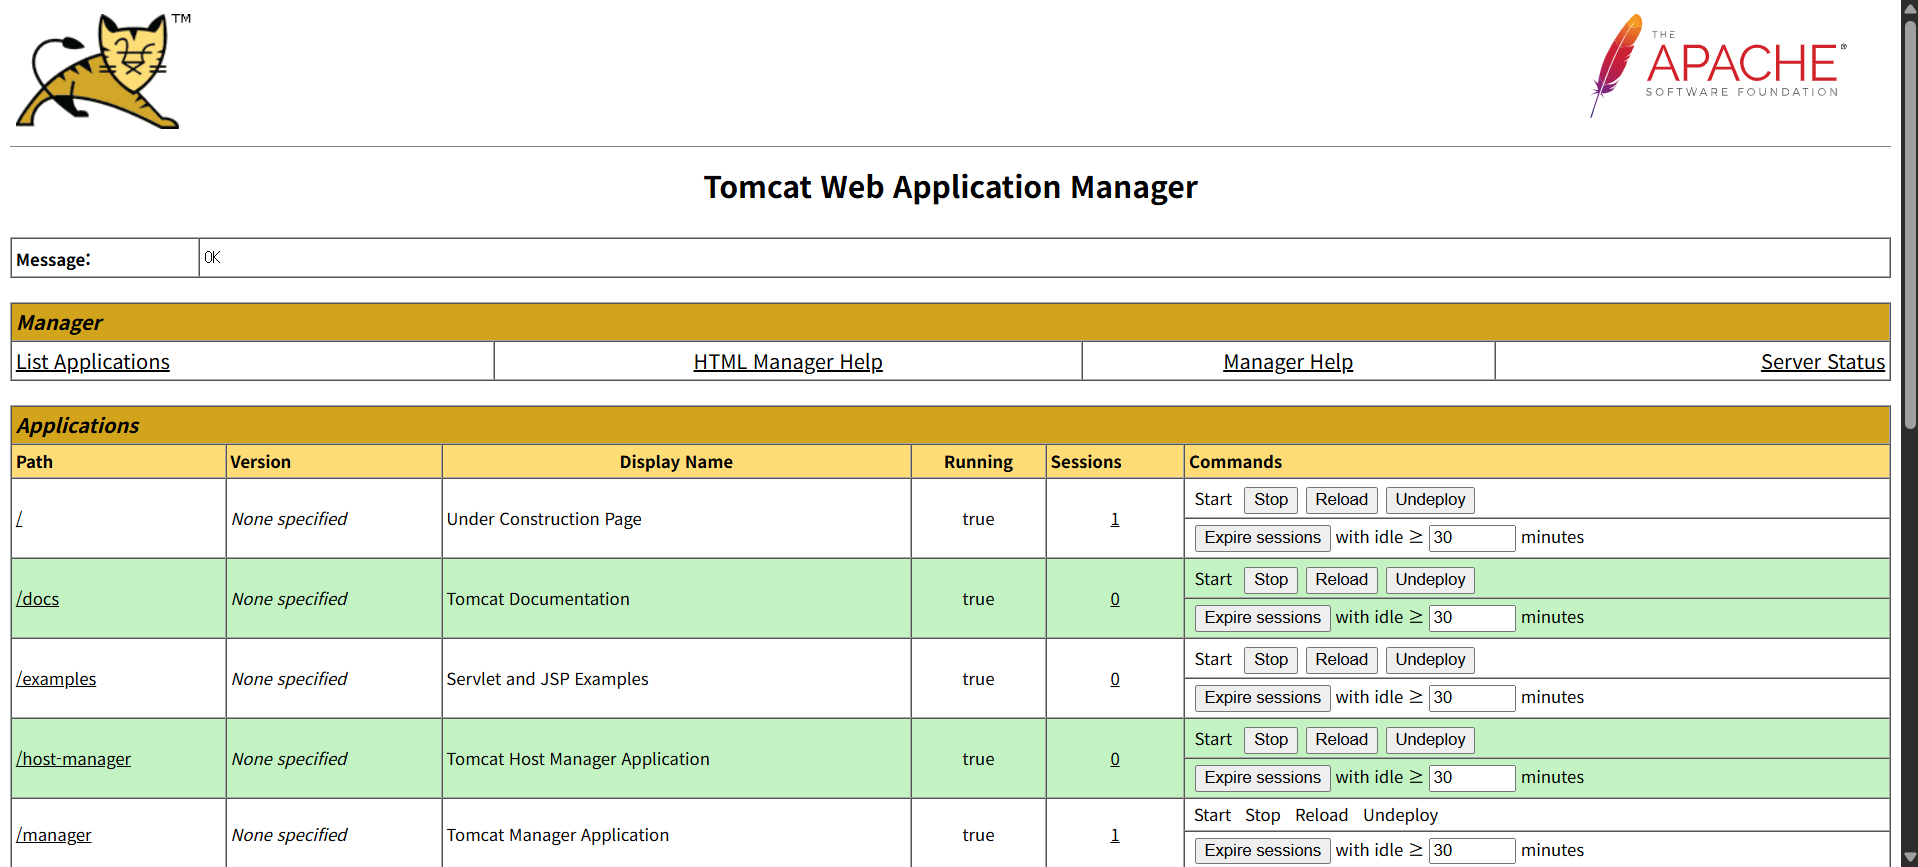Image resolution: width=1918 pixels, height=867 pixels.
Task: View the root application's session count link
Action: click(x=1115, y=519)
